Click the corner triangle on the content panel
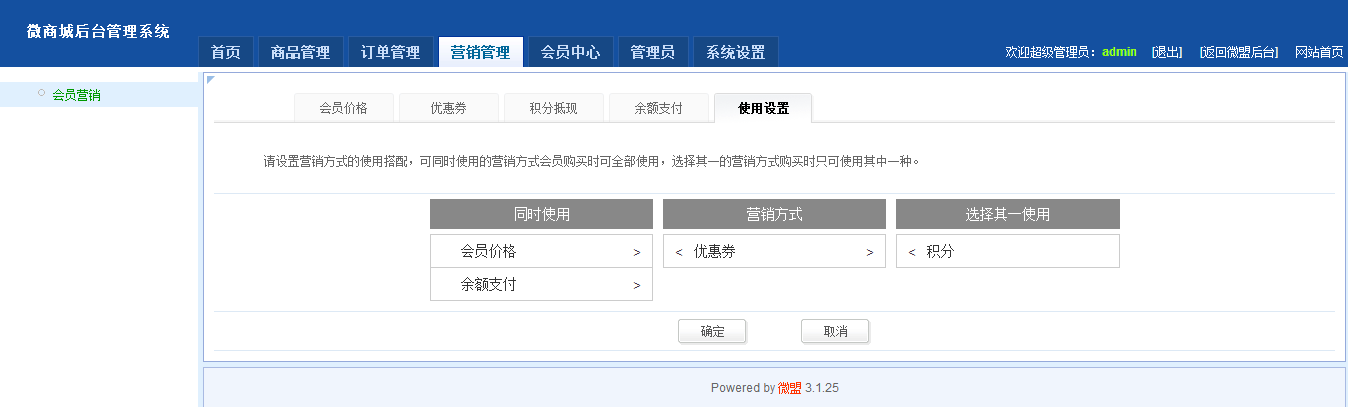The image size is (1348, 407). 211,79
